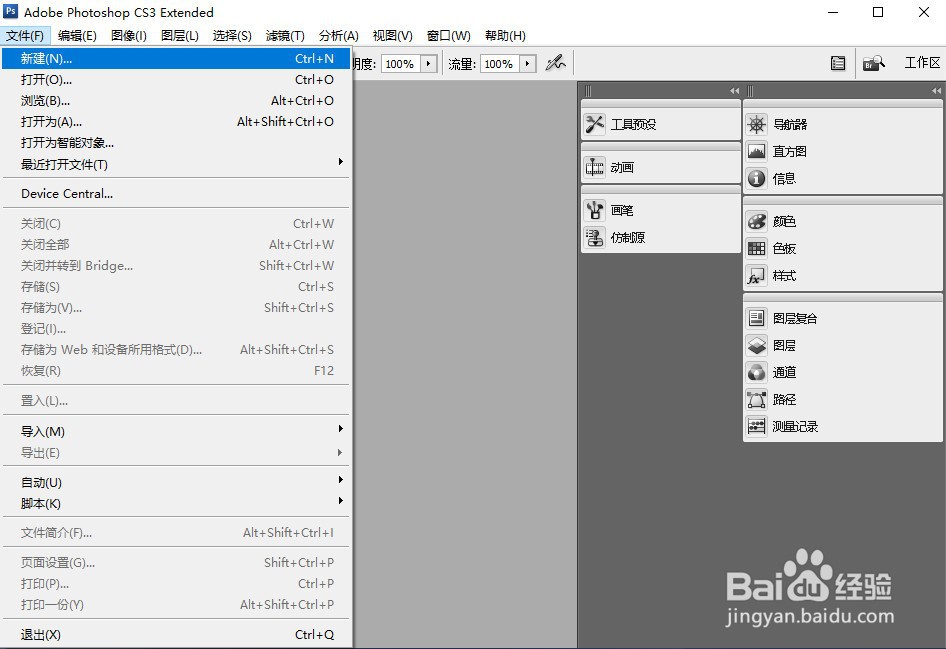The height and width of the screenshot is (649, 946).
Task: Open the Styles (样式) panel icon
Action: tap(757, 276)
